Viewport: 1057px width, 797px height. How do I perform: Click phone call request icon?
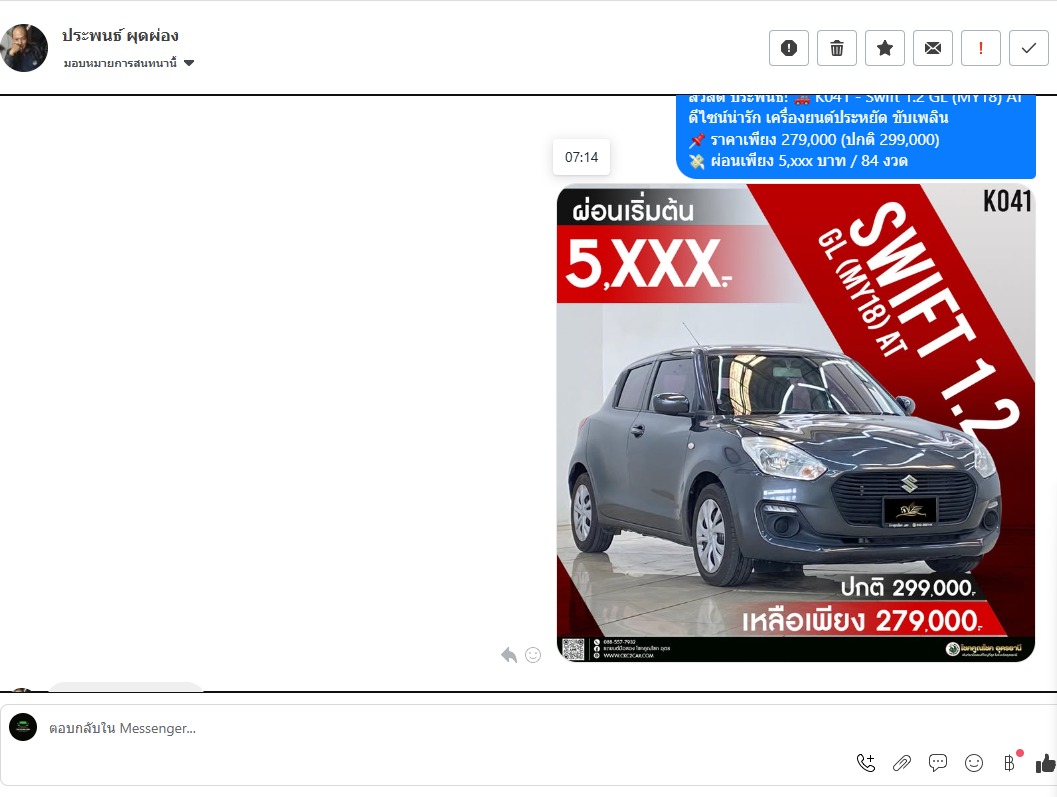tap(866, 763)
